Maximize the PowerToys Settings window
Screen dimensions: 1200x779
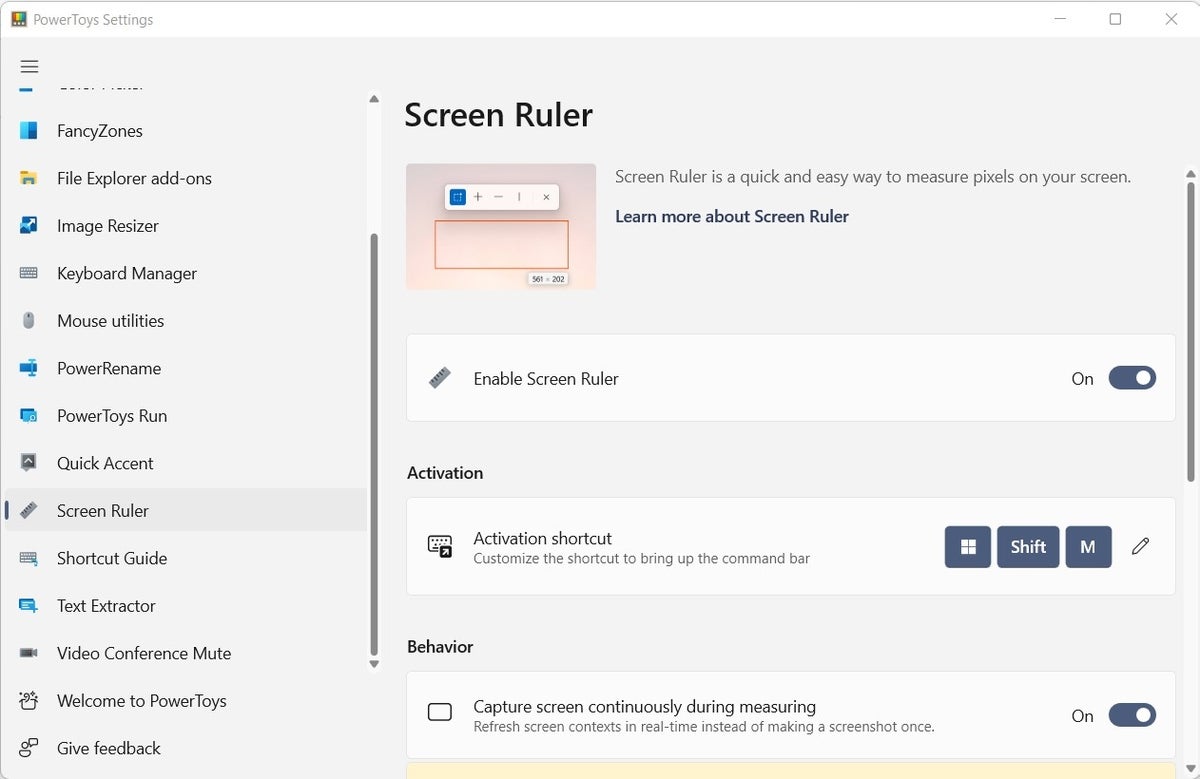coord(1115,19)
